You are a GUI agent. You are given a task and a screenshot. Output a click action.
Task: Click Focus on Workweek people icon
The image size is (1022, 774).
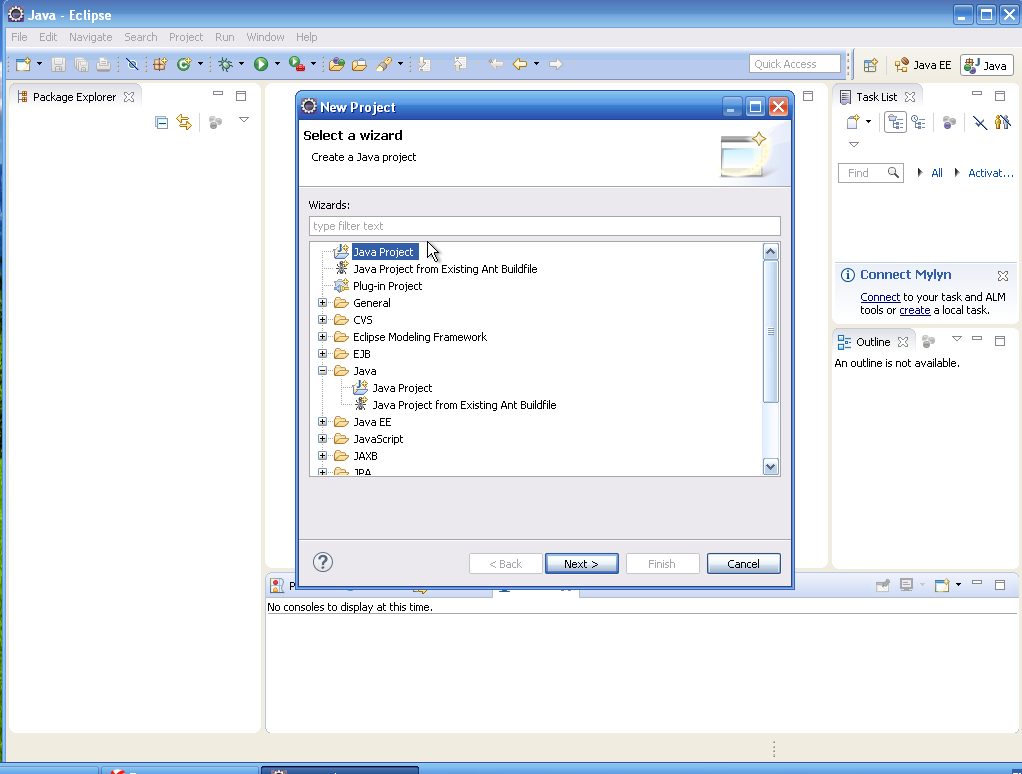[1002, 122]
